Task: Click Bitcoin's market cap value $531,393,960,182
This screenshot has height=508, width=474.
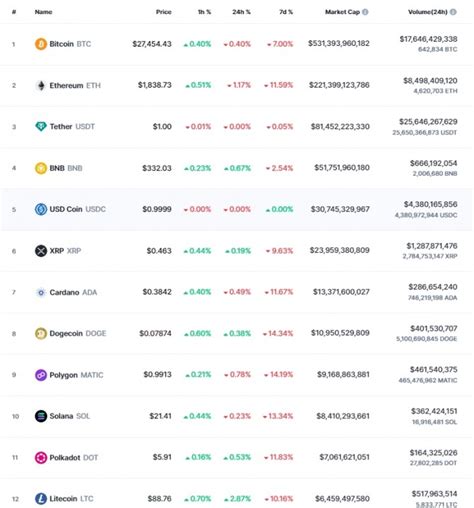Action: (339, 44)
